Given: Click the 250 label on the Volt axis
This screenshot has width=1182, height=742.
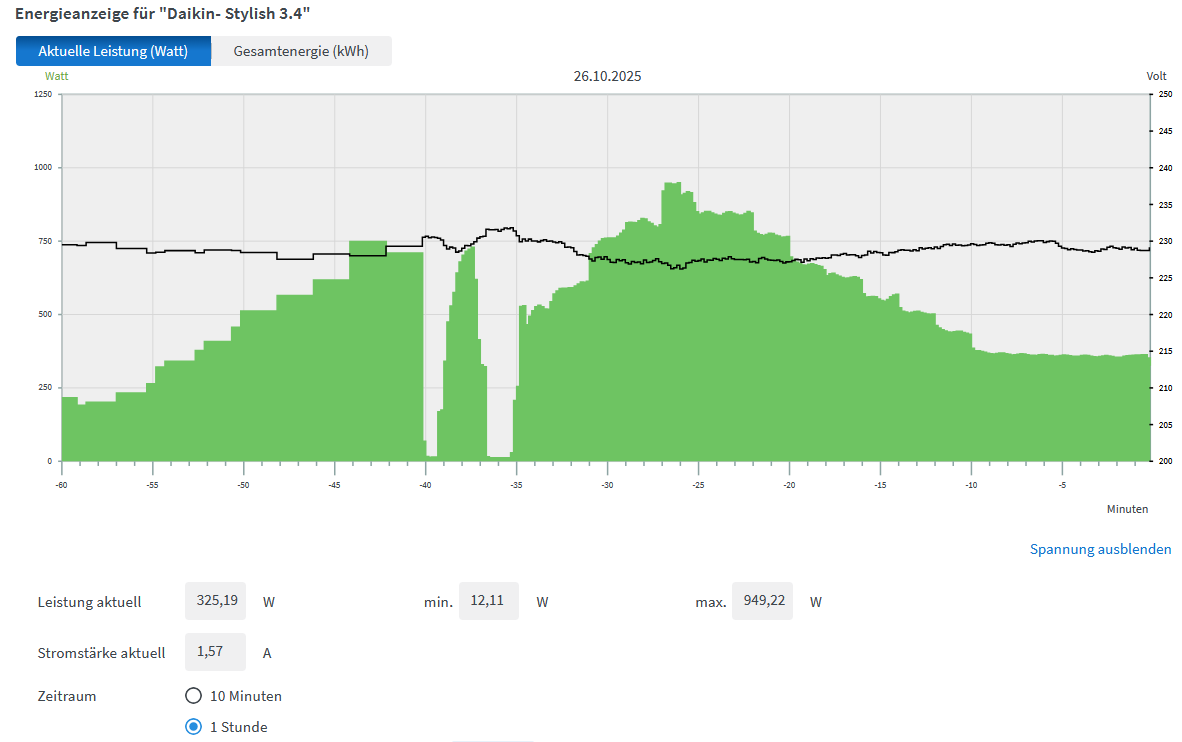Looking at the screenshot, I should click(x=1164, y=95).
